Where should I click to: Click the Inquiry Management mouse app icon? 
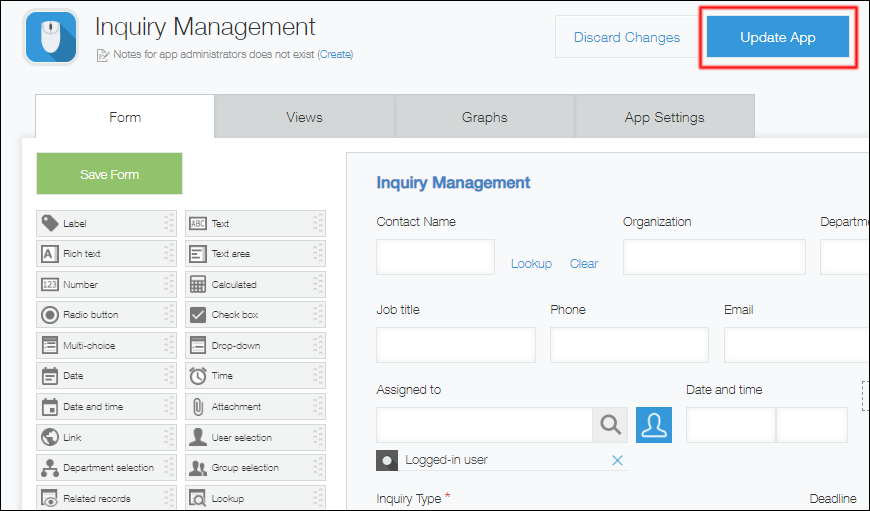tap(51, 38)
